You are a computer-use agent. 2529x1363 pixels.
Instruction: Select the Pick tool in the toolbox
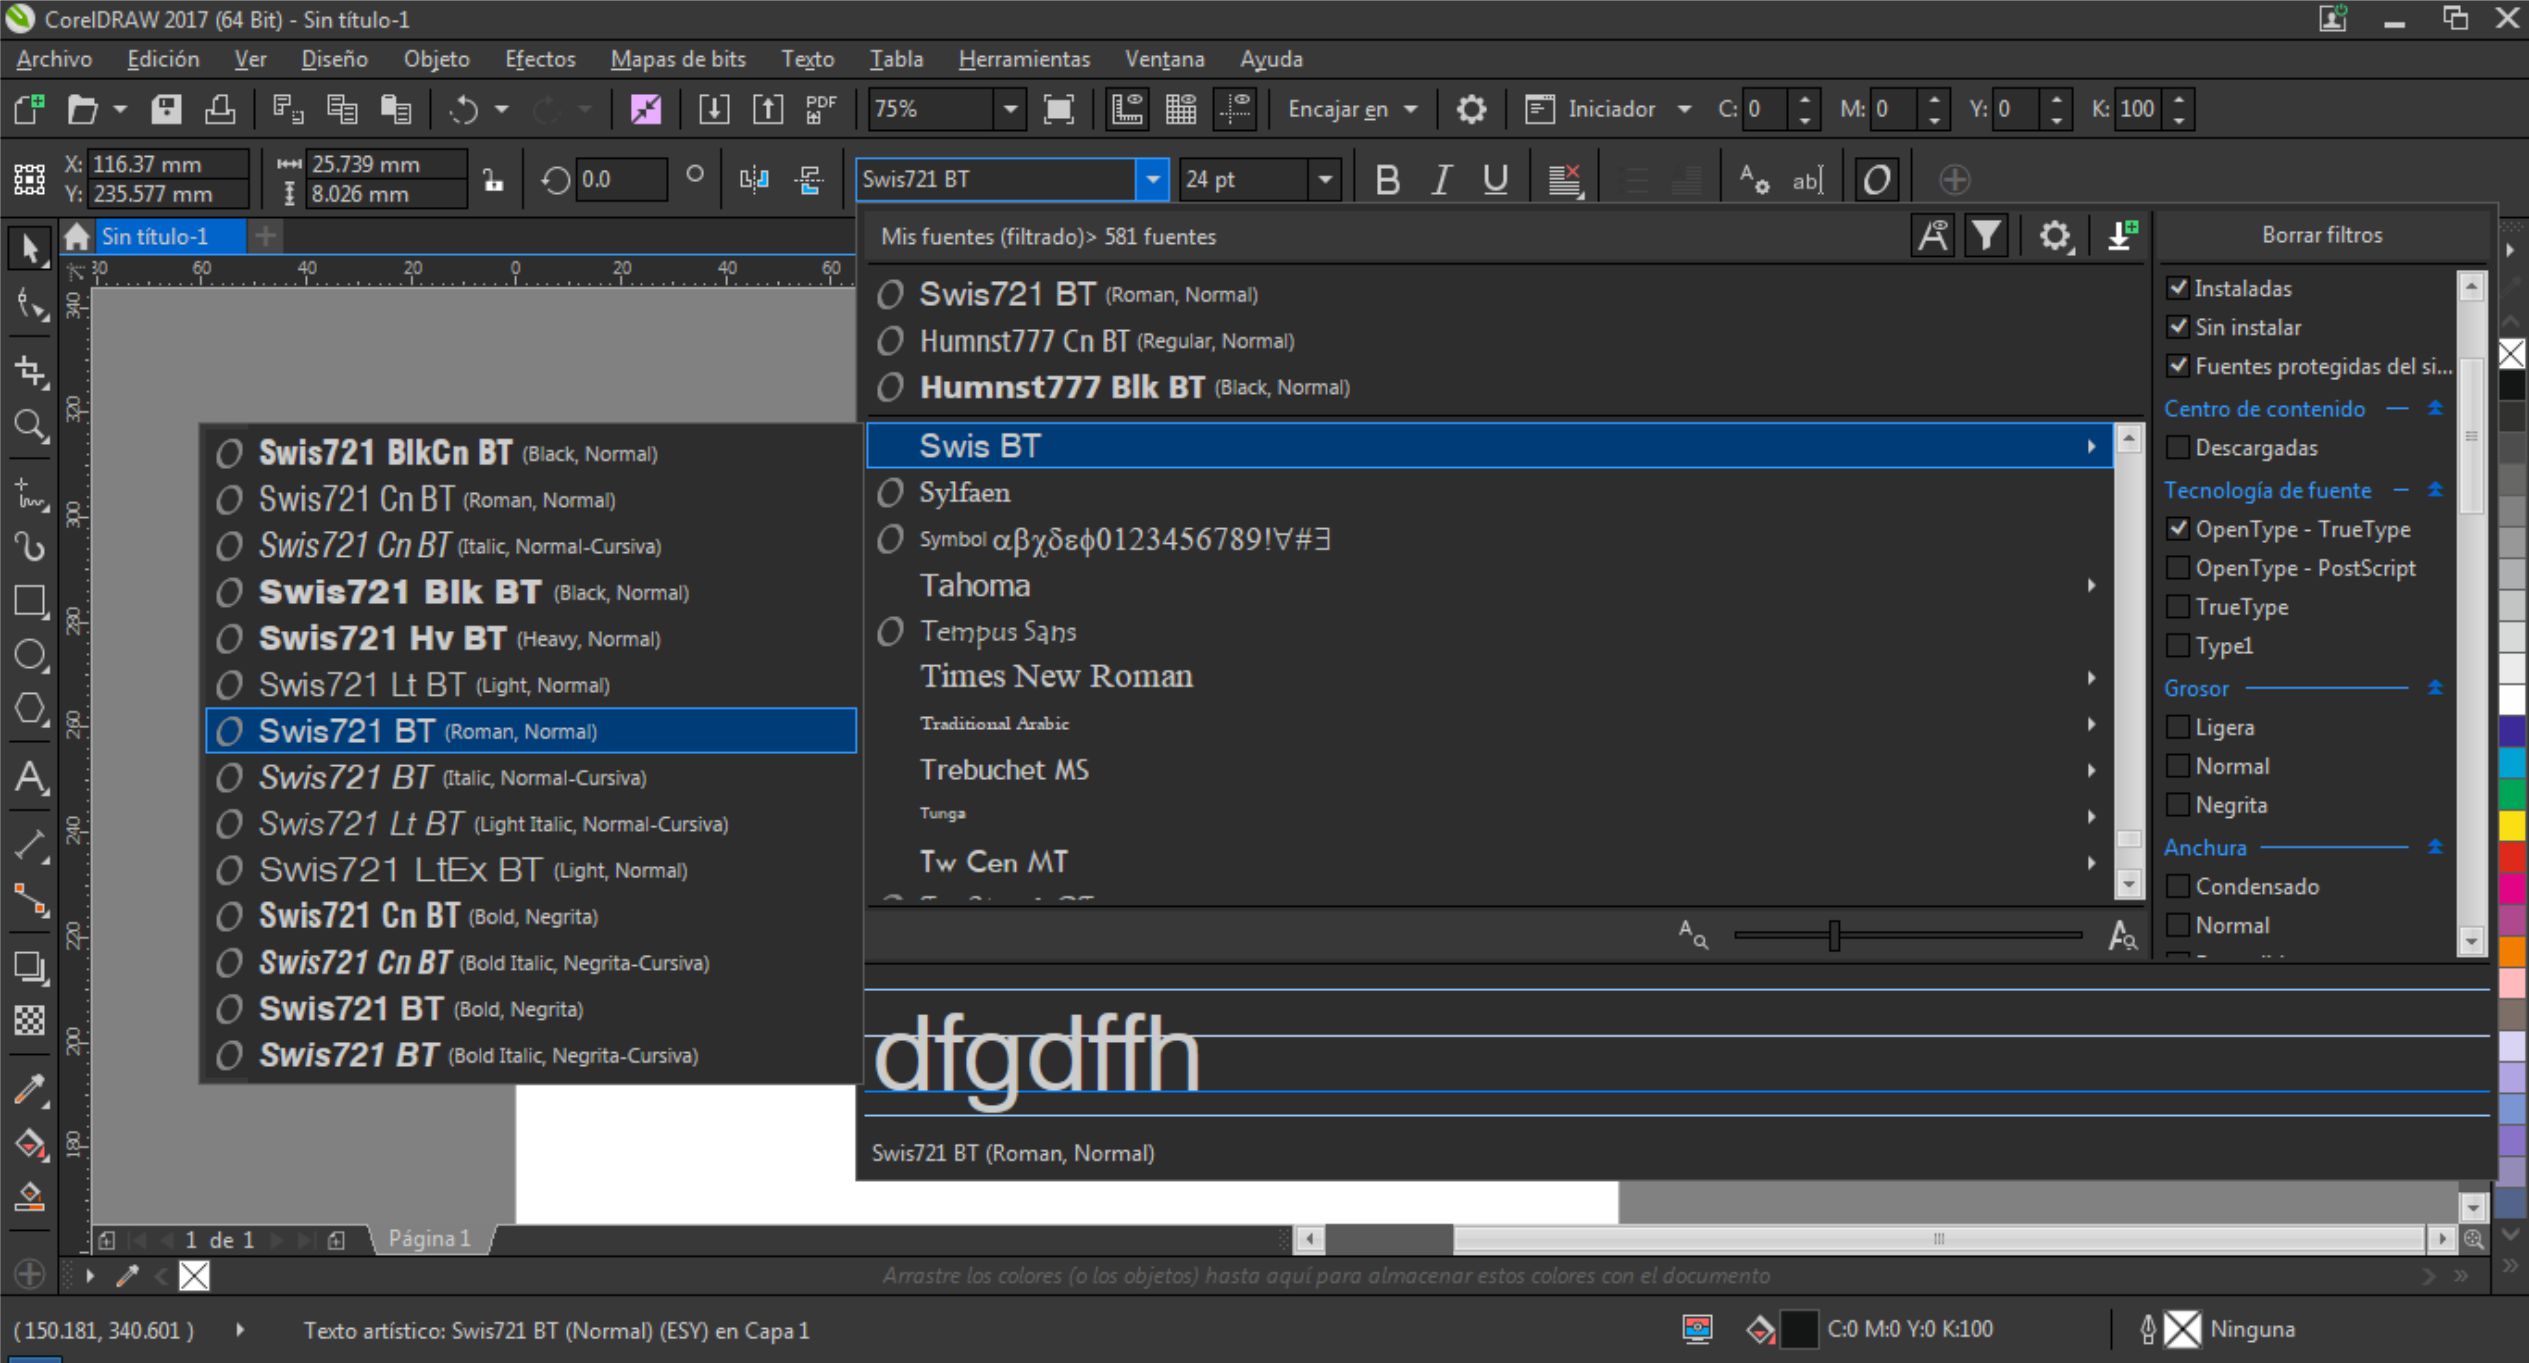point(29,249)
